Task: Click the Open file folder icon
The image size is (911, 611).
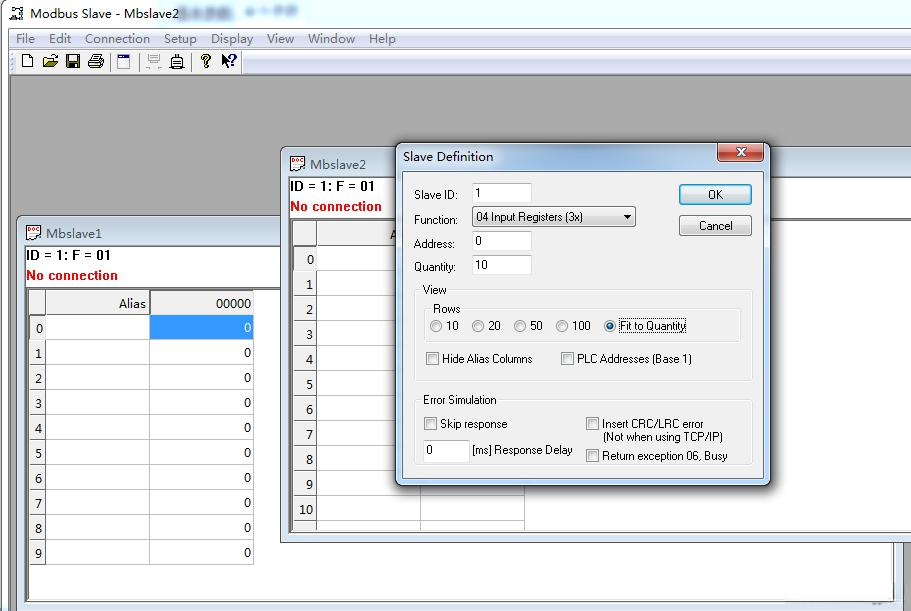Action: coord(50,61)
